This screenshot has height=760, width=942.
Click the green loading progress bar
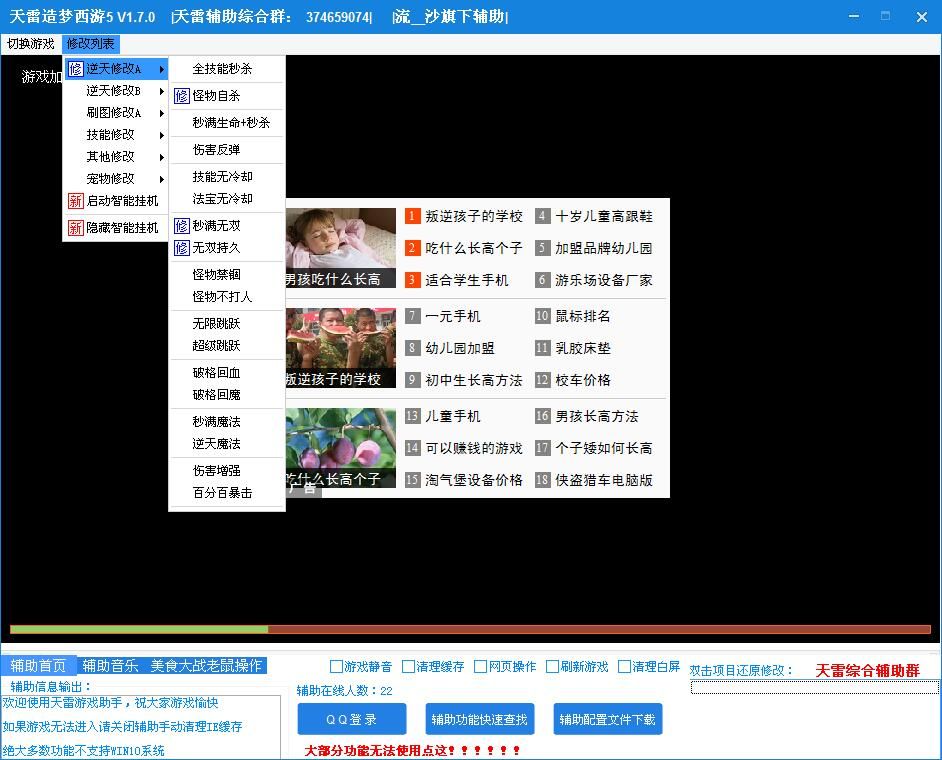pos(140,630)
